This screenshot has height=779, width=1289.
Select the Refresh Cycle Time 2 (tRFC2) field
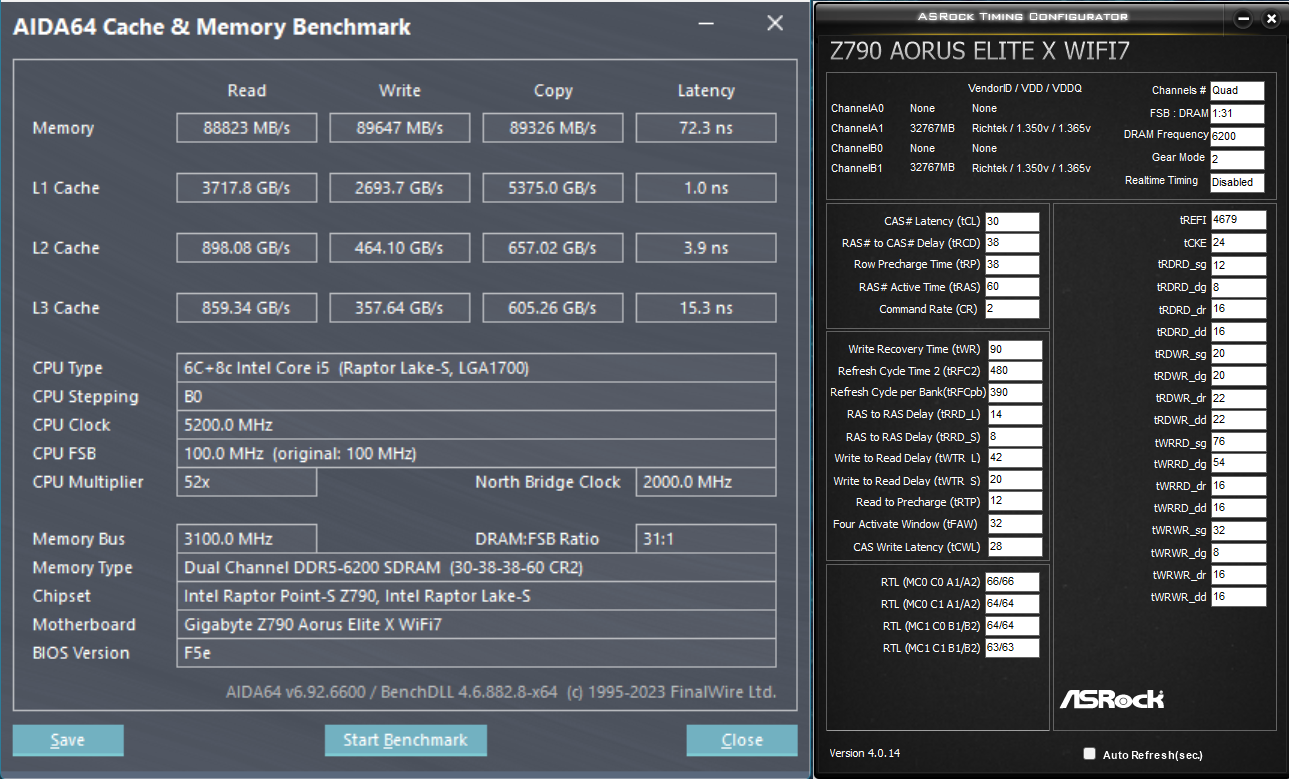[1014, 371]
